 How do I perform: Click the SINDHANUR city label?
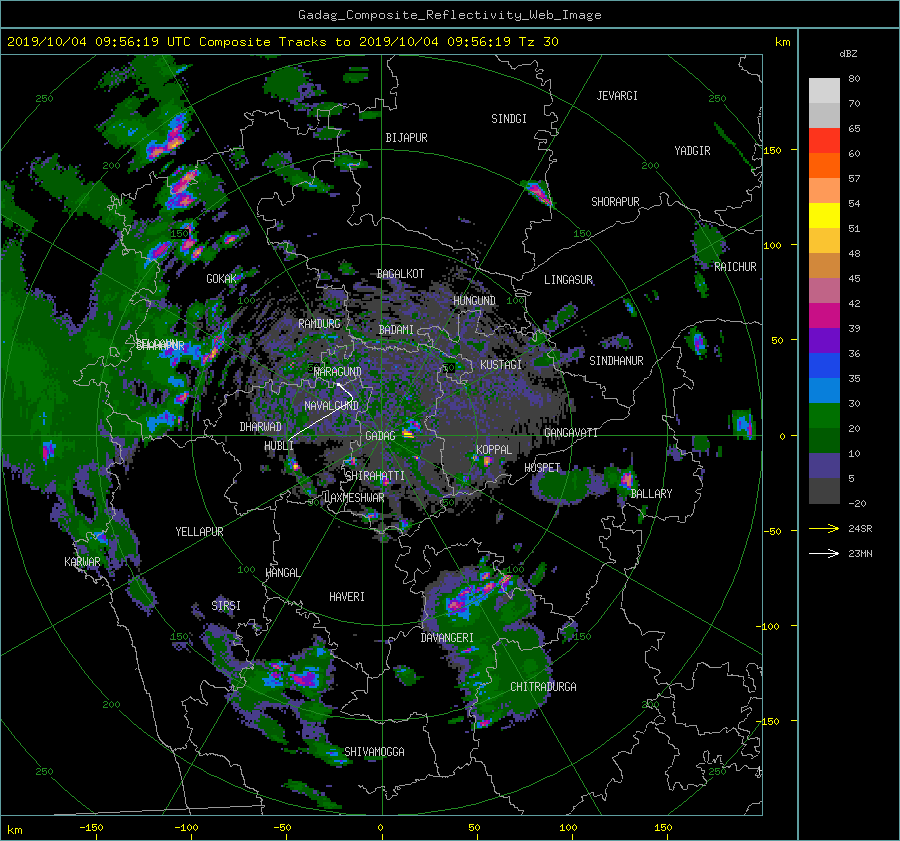(616, 361)
